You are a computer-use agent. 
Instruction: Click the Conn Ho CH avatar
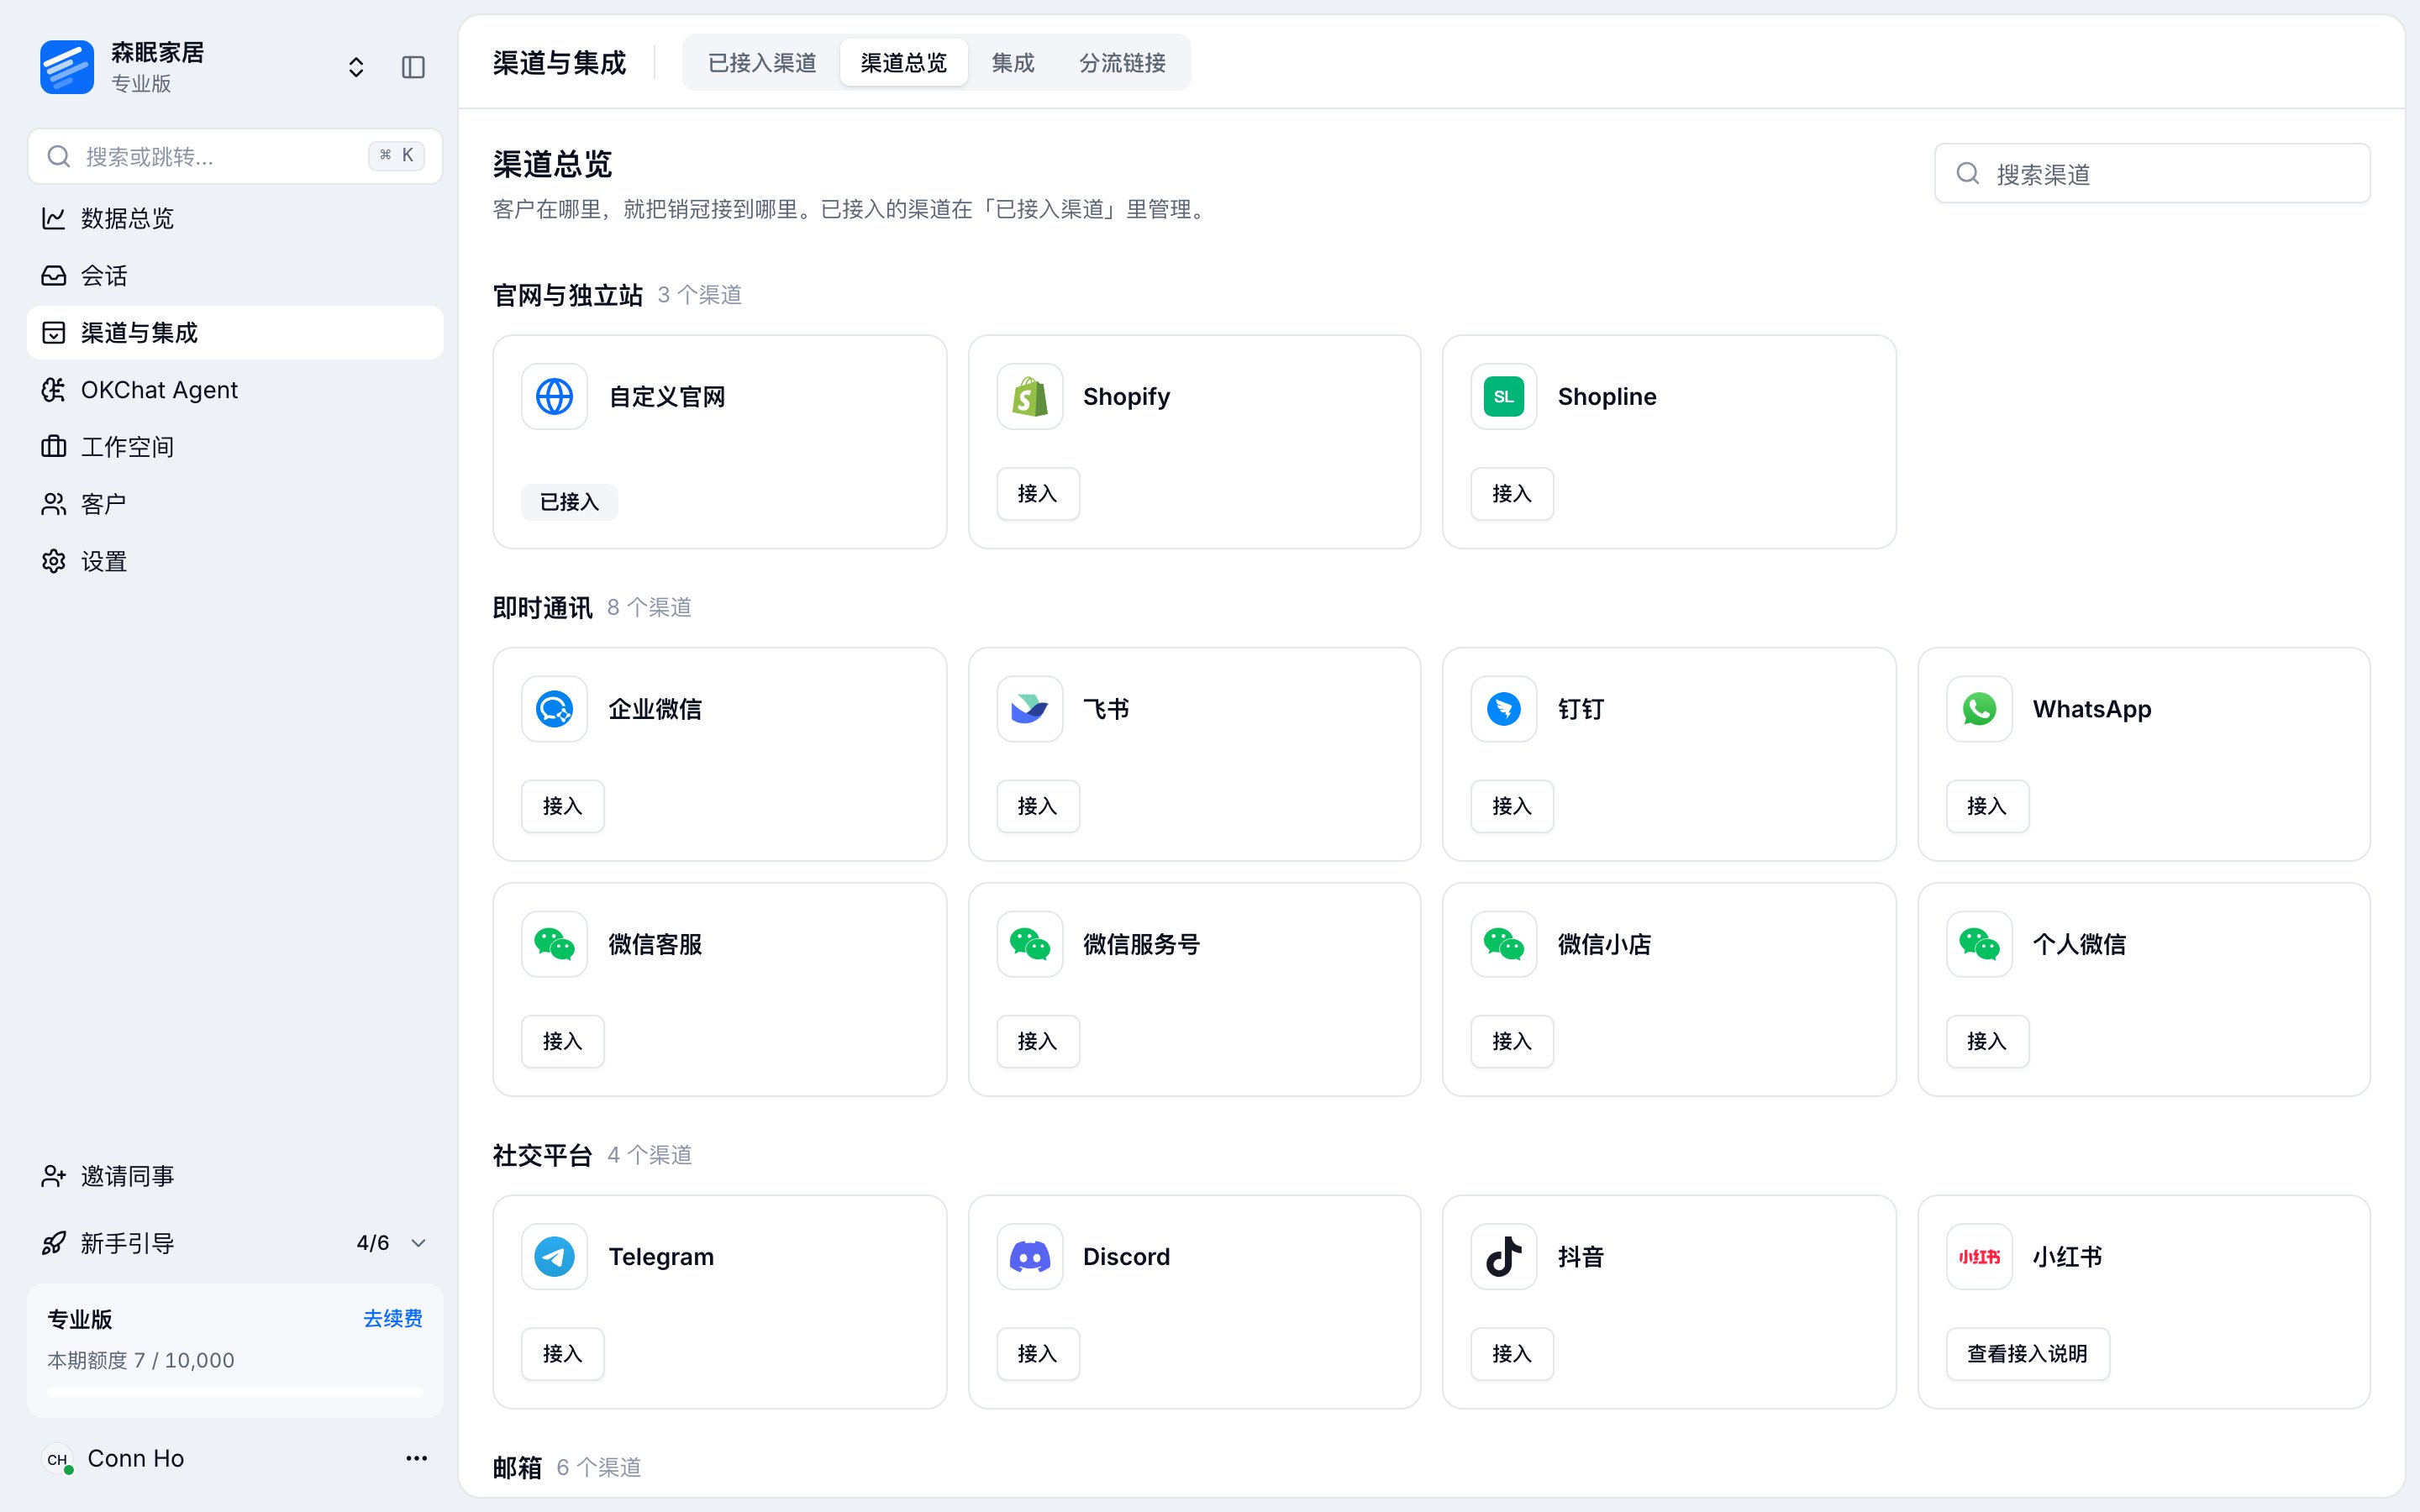pyautogui.click(x=57, y=1459)
